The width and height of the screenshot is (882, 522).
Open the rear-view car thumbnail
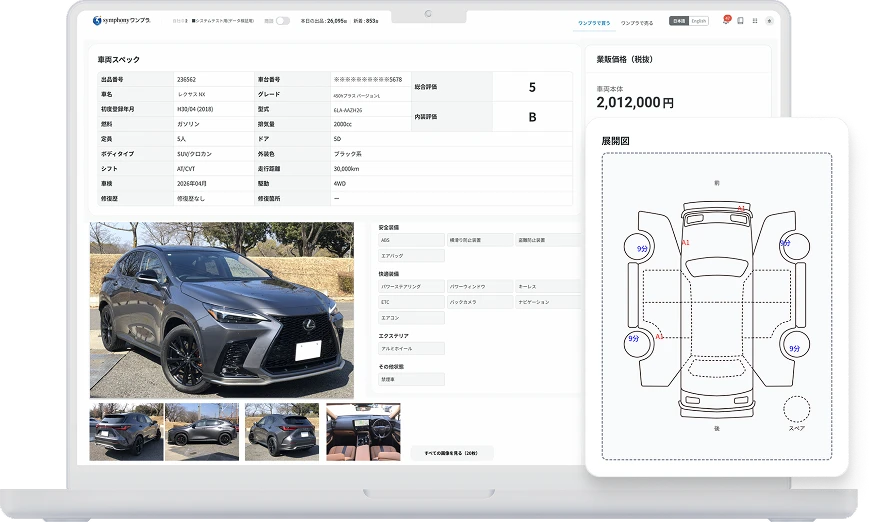point(127,432)
